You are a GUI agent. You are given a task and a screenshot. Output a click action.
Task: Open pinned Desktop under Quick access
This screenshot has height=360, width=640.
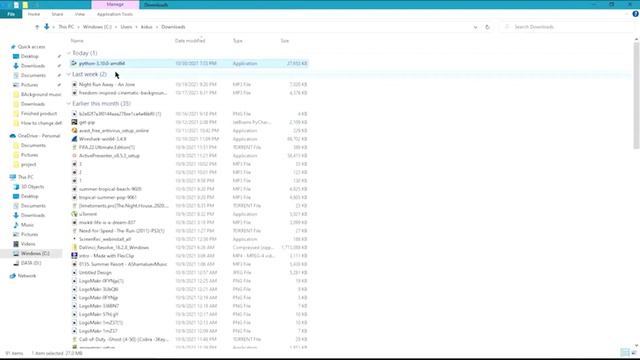point(29,56)
